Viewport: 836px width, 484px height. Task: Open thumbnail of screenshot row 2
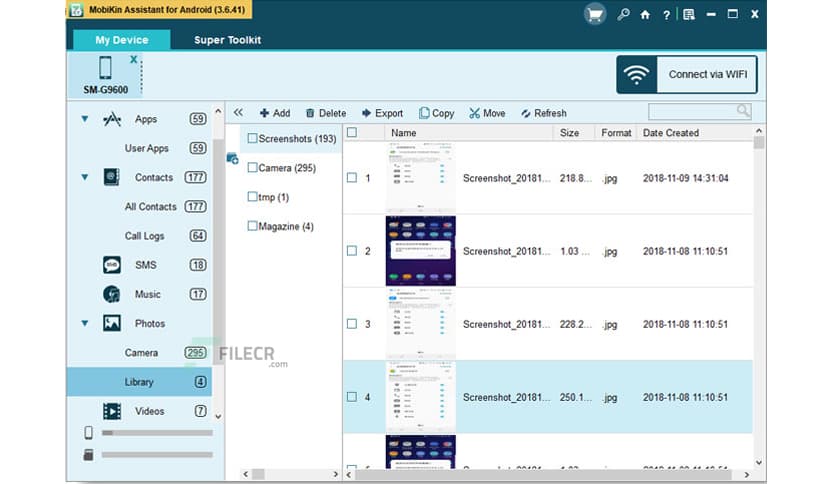click(x=421, y=251)
